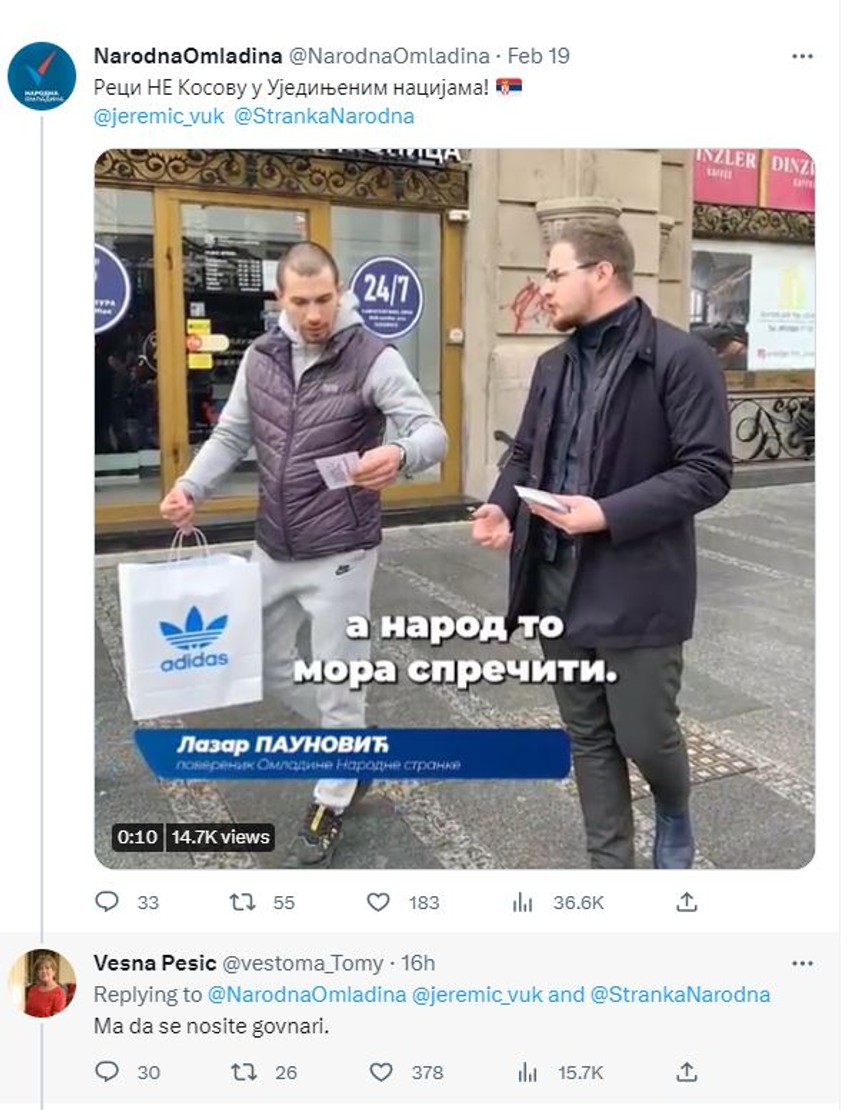Share Vesna Pesic's reply
The image size is (850, 1110).
pos(687,1071)
